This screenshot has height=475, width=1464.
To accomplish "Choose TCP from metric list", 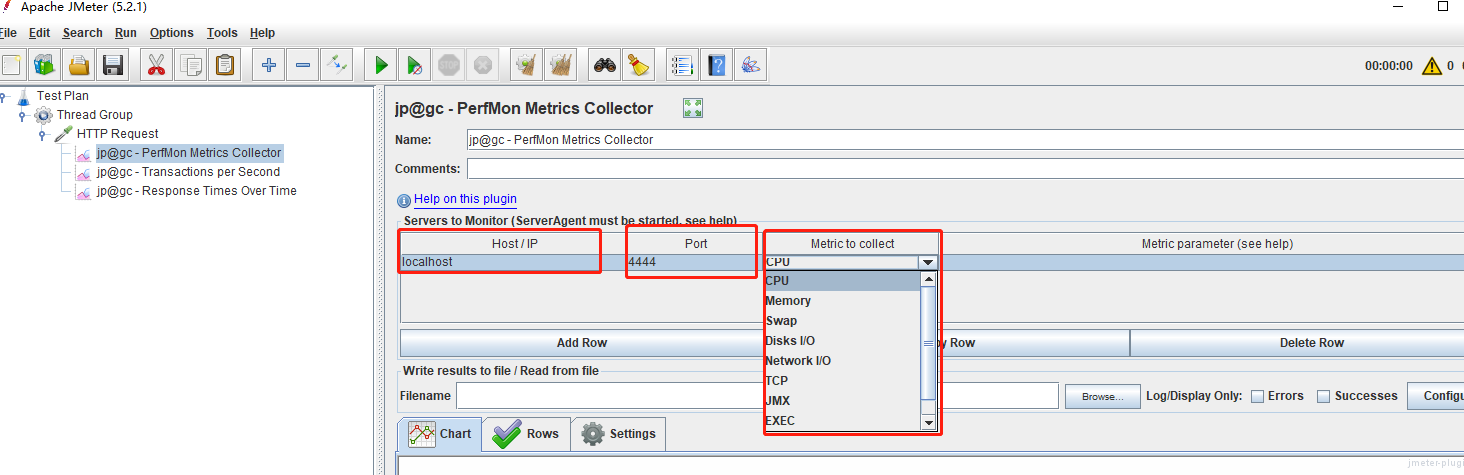I will click(842, 381).
